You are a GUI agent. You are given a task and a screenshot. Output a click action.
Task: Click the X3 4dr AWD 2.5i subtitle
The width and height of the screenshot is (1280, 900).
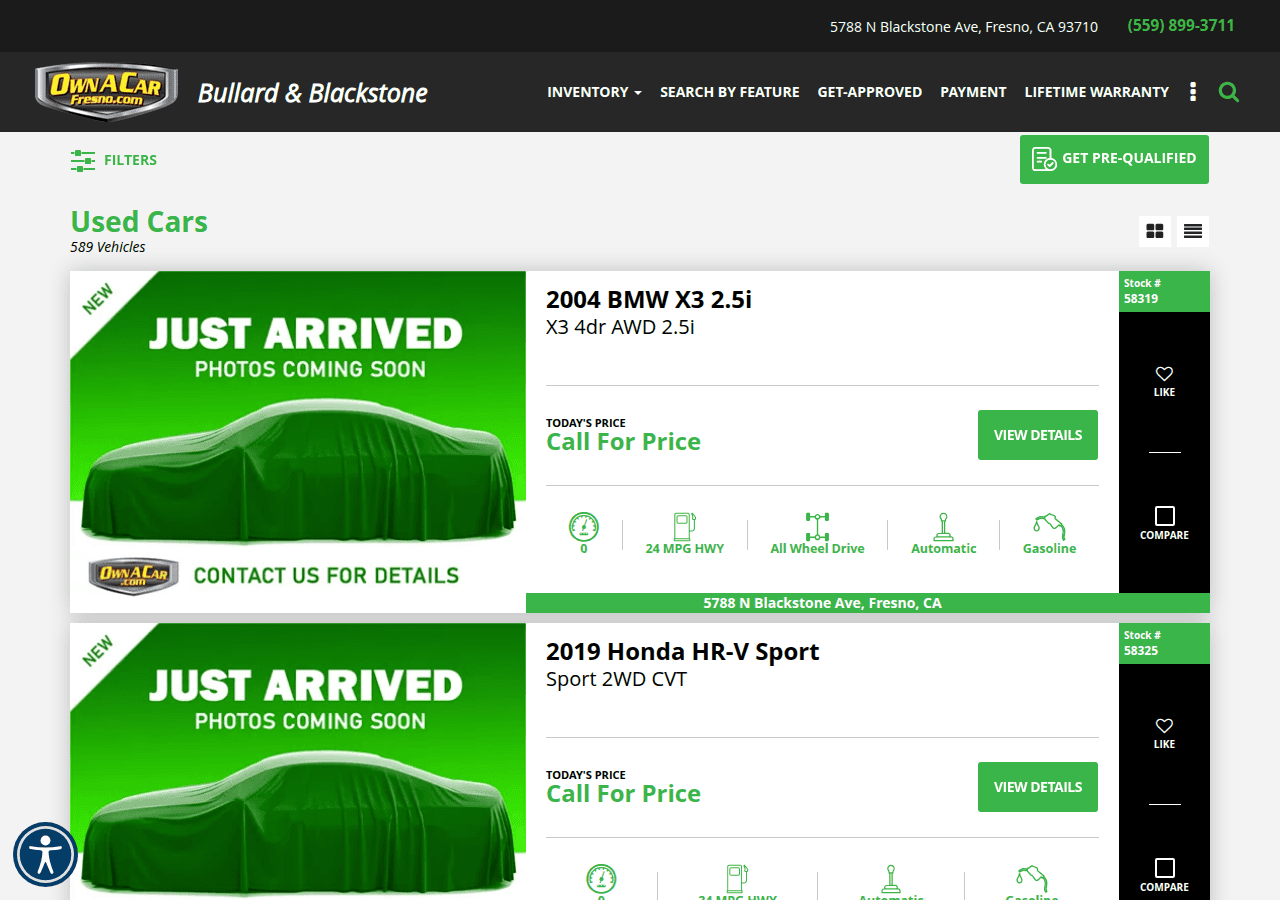(620, 327)
